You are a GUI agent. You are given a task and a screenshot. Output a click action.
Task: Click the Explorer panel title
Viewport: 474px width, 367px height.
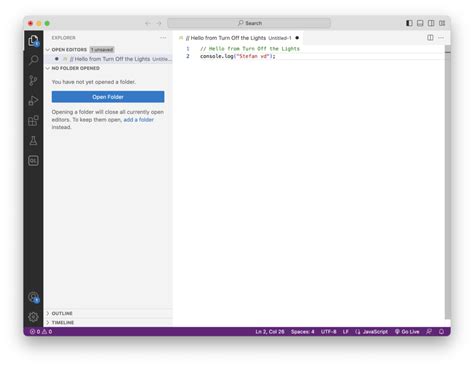[63, 38]
